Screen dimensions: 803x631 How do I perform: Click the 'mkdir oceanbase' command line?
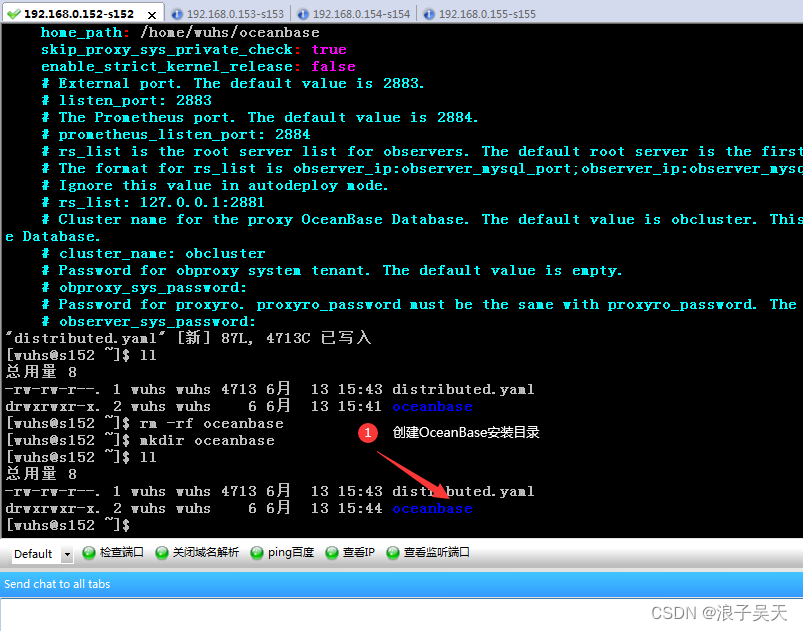click(x=140, y=440)
